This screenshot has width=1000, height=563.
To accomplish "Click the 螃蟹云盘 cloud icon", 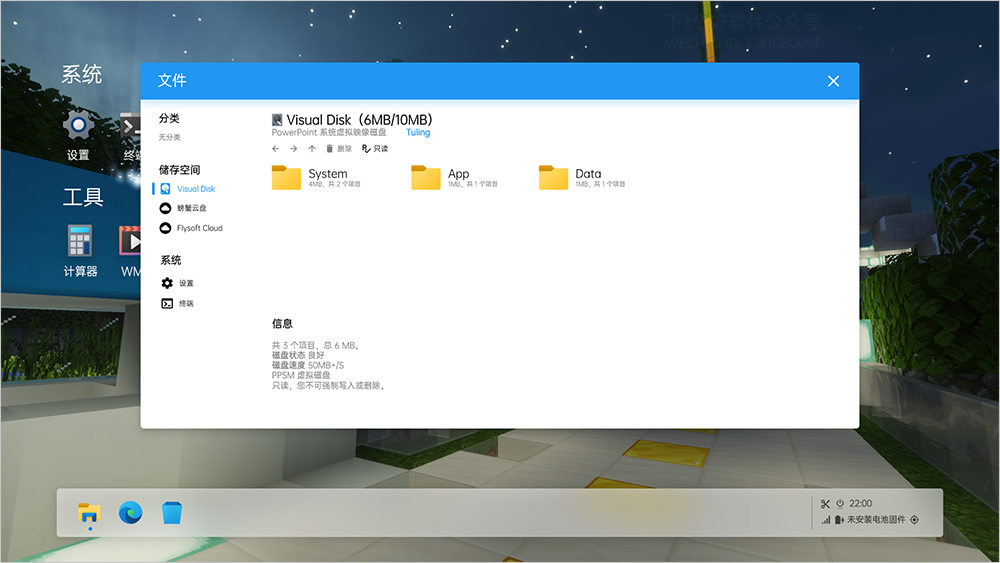I will (x=165, y=208).
